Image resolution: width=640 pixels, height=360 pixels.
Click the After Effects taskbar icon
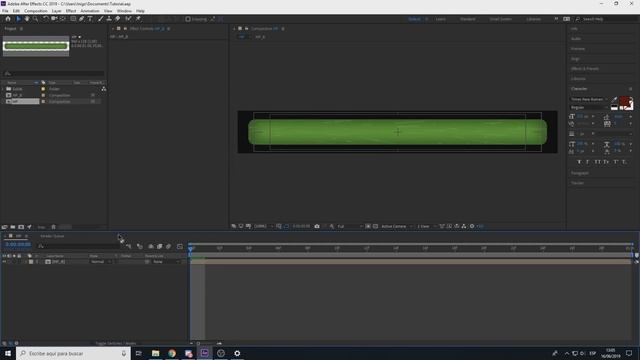(x=204, y=353)
